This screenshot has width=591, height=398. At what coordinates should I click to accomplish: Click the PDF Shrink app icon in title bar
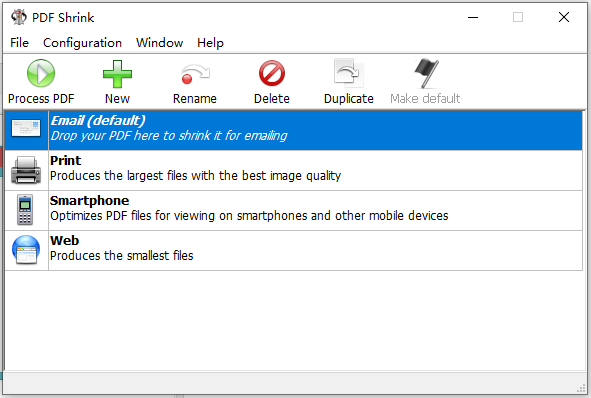[18, 17]
